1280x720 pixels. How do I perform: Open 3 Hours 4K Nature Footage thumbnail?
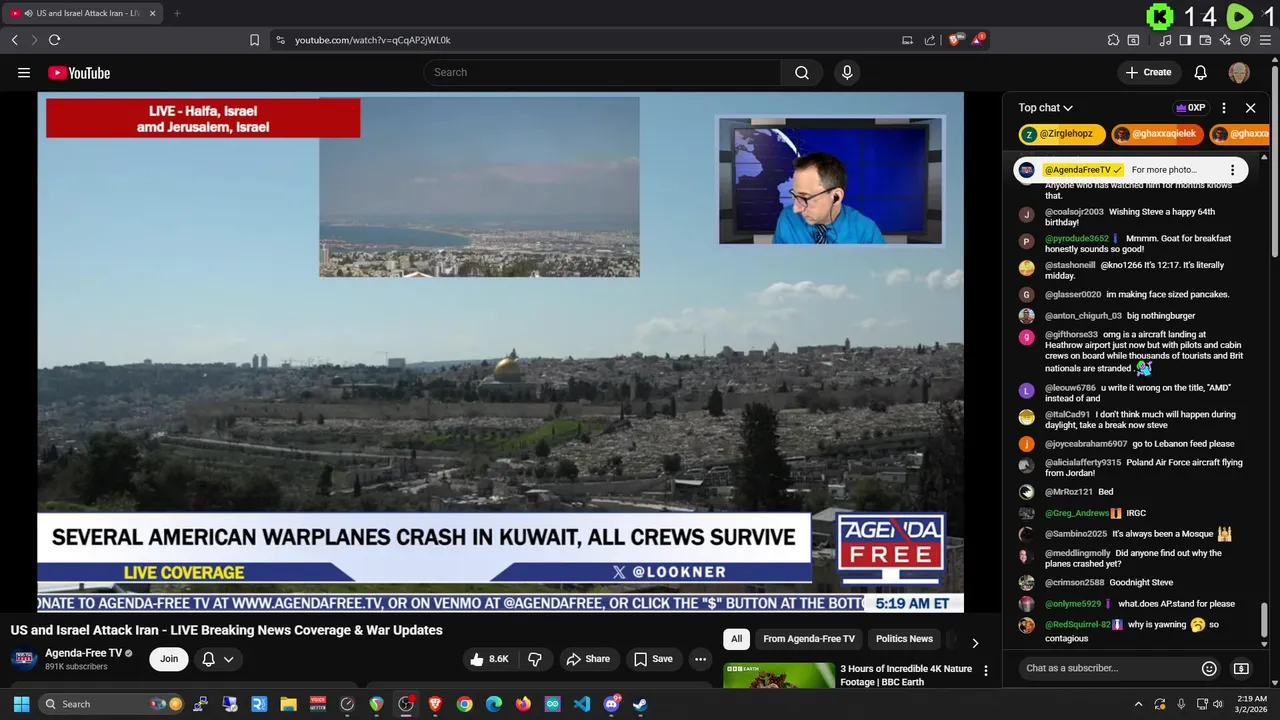click(779, 675)
